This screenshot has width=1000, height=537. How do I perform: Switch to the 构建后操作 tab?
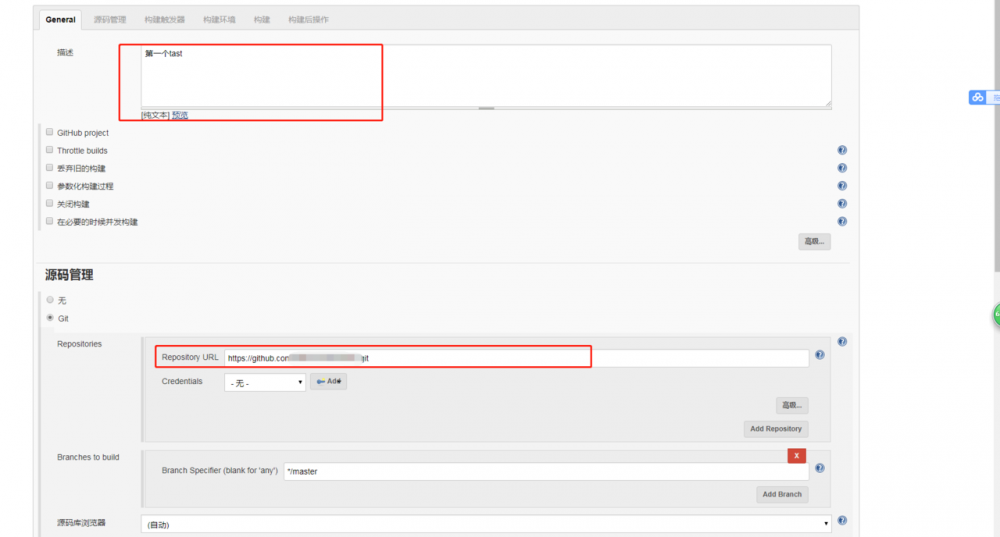pos(309,20)
